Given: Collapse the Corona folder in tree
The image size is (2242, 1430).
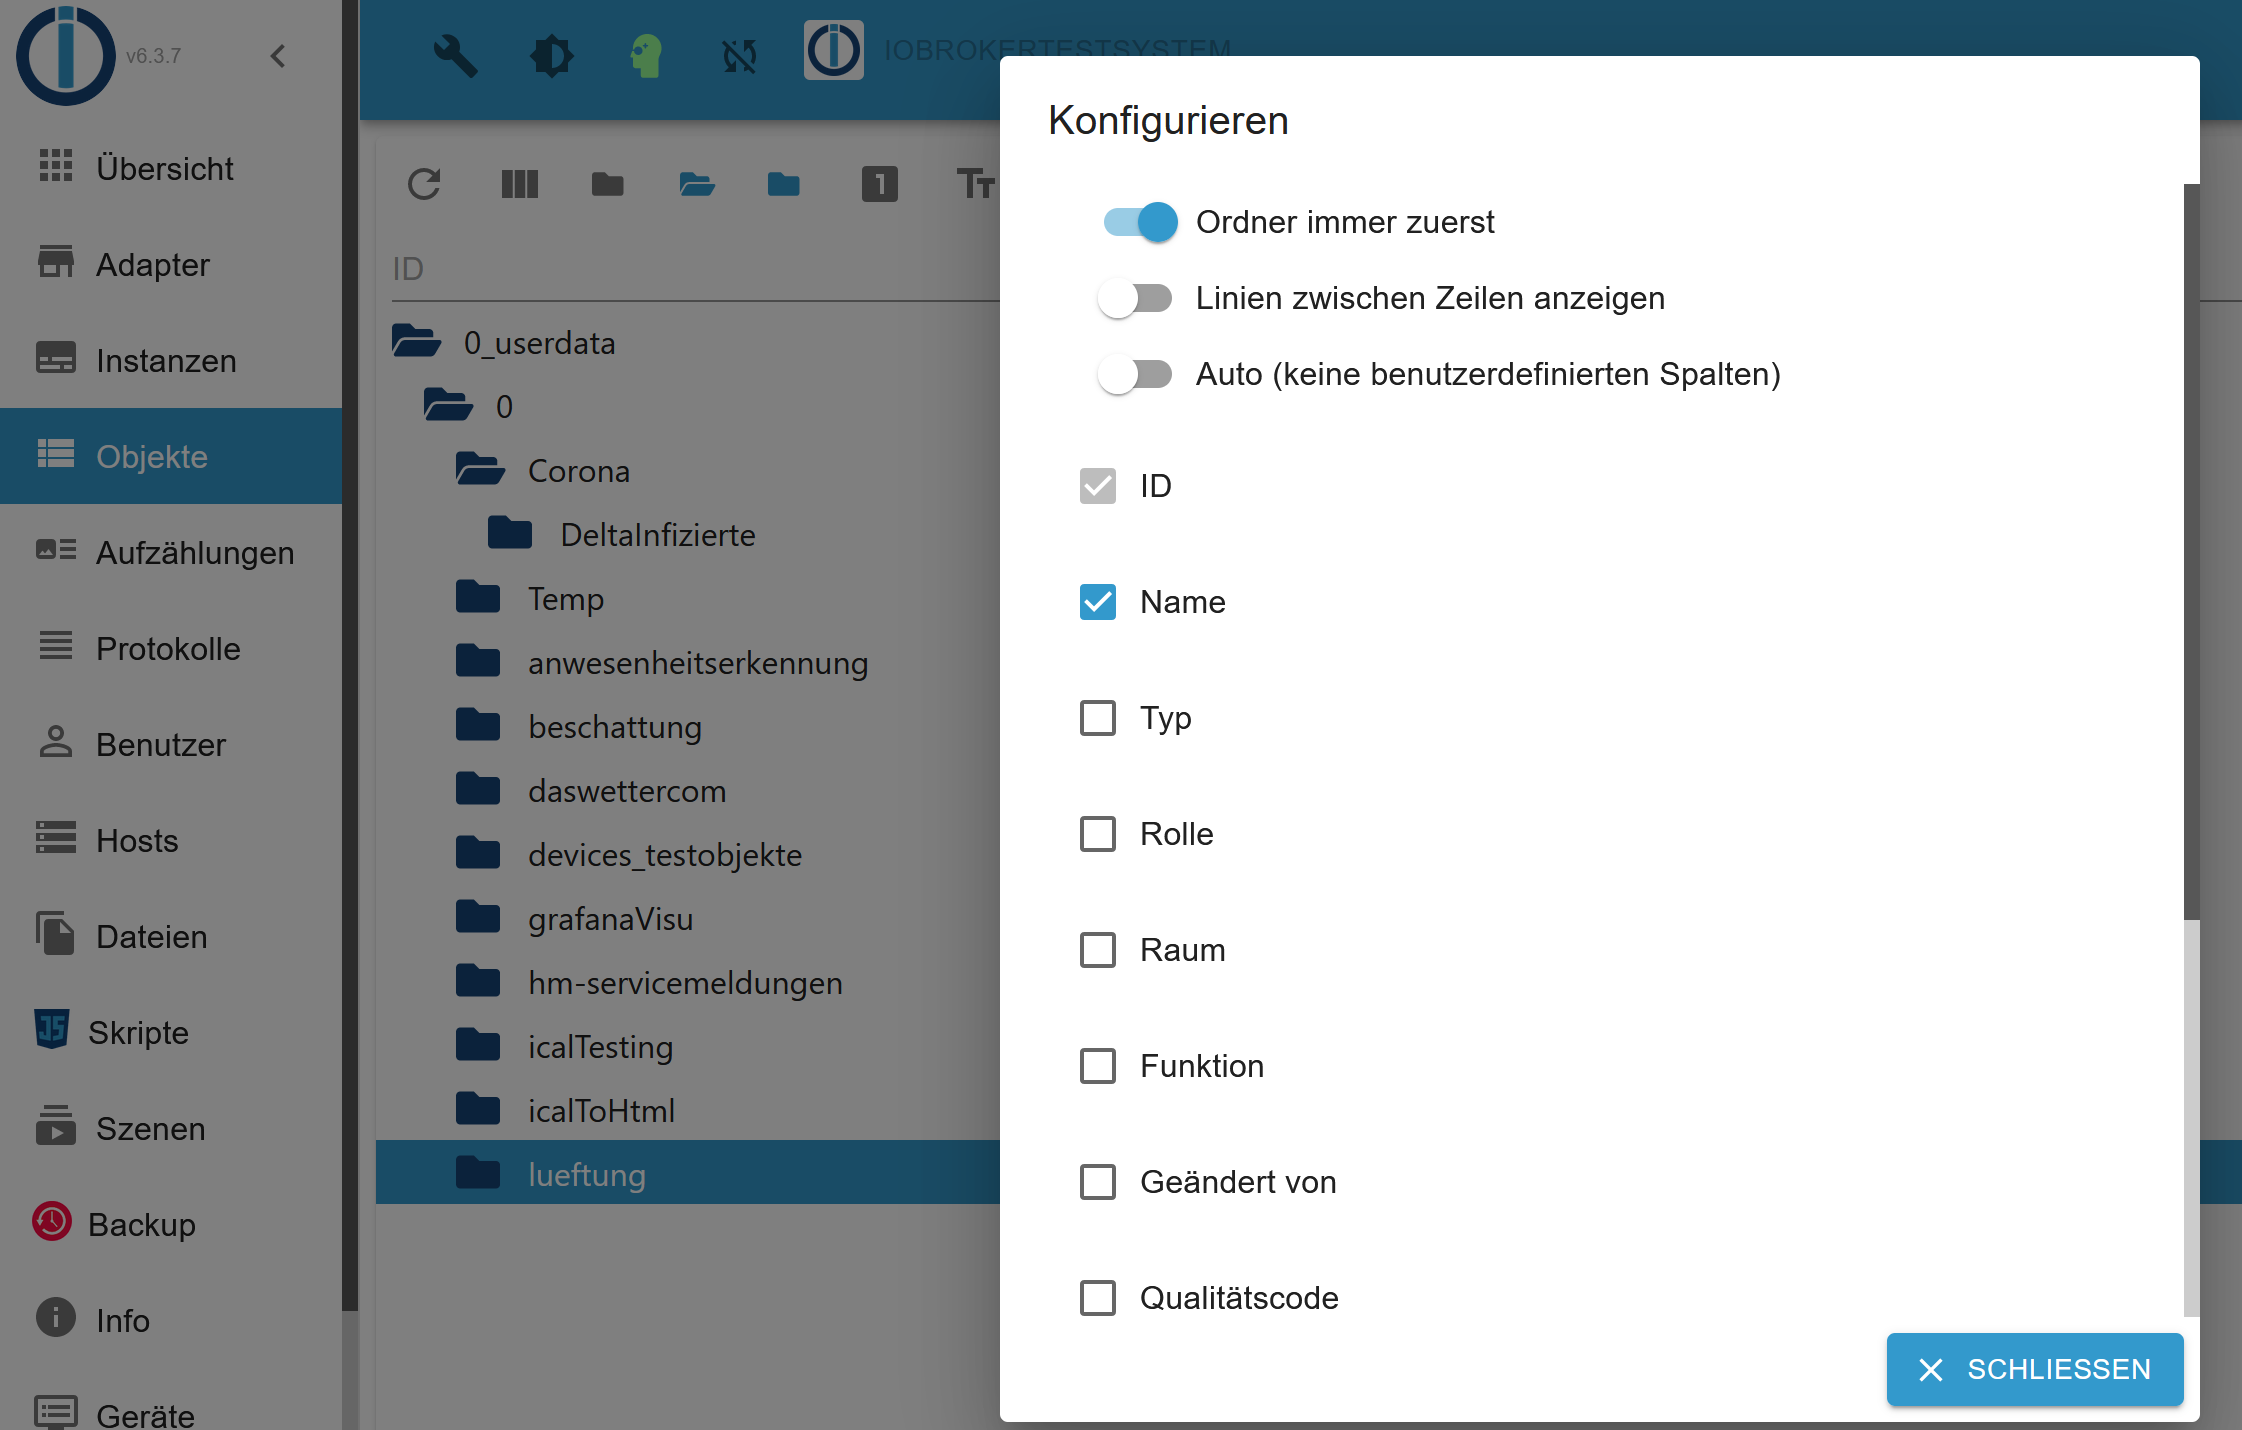Looking at the screenshot, I should [x=480, y=470].
